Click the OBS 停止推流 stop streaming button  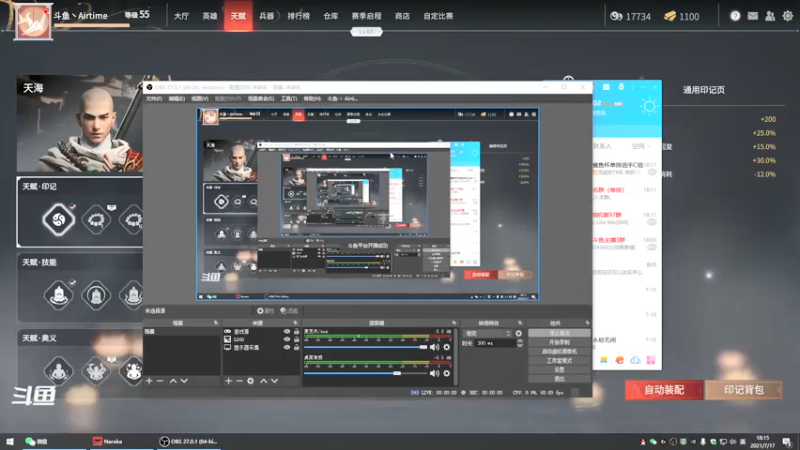[559, 333]
